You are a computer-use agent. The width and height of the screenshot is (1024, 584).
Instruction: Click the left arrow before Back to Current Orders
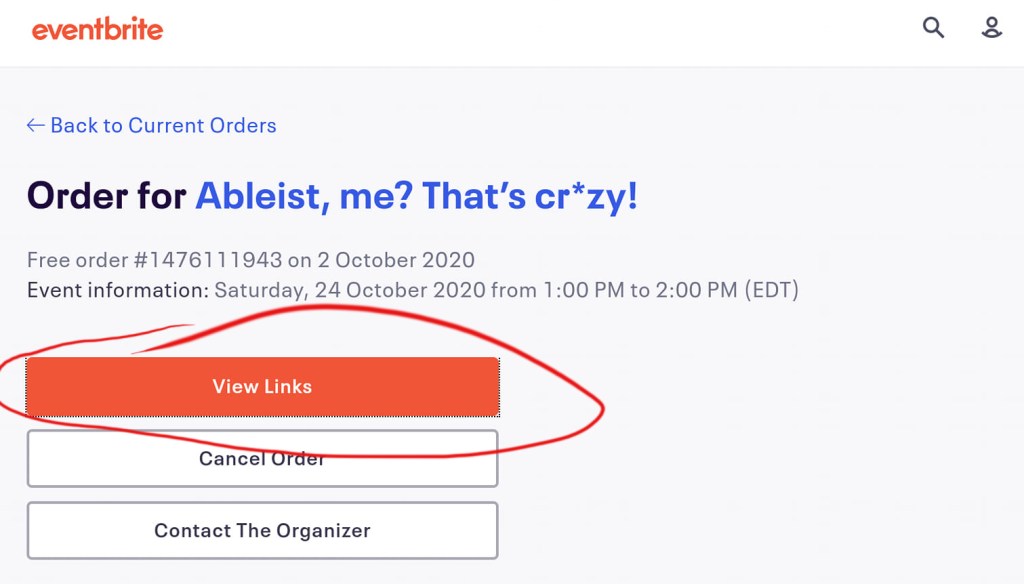[36, 125]
